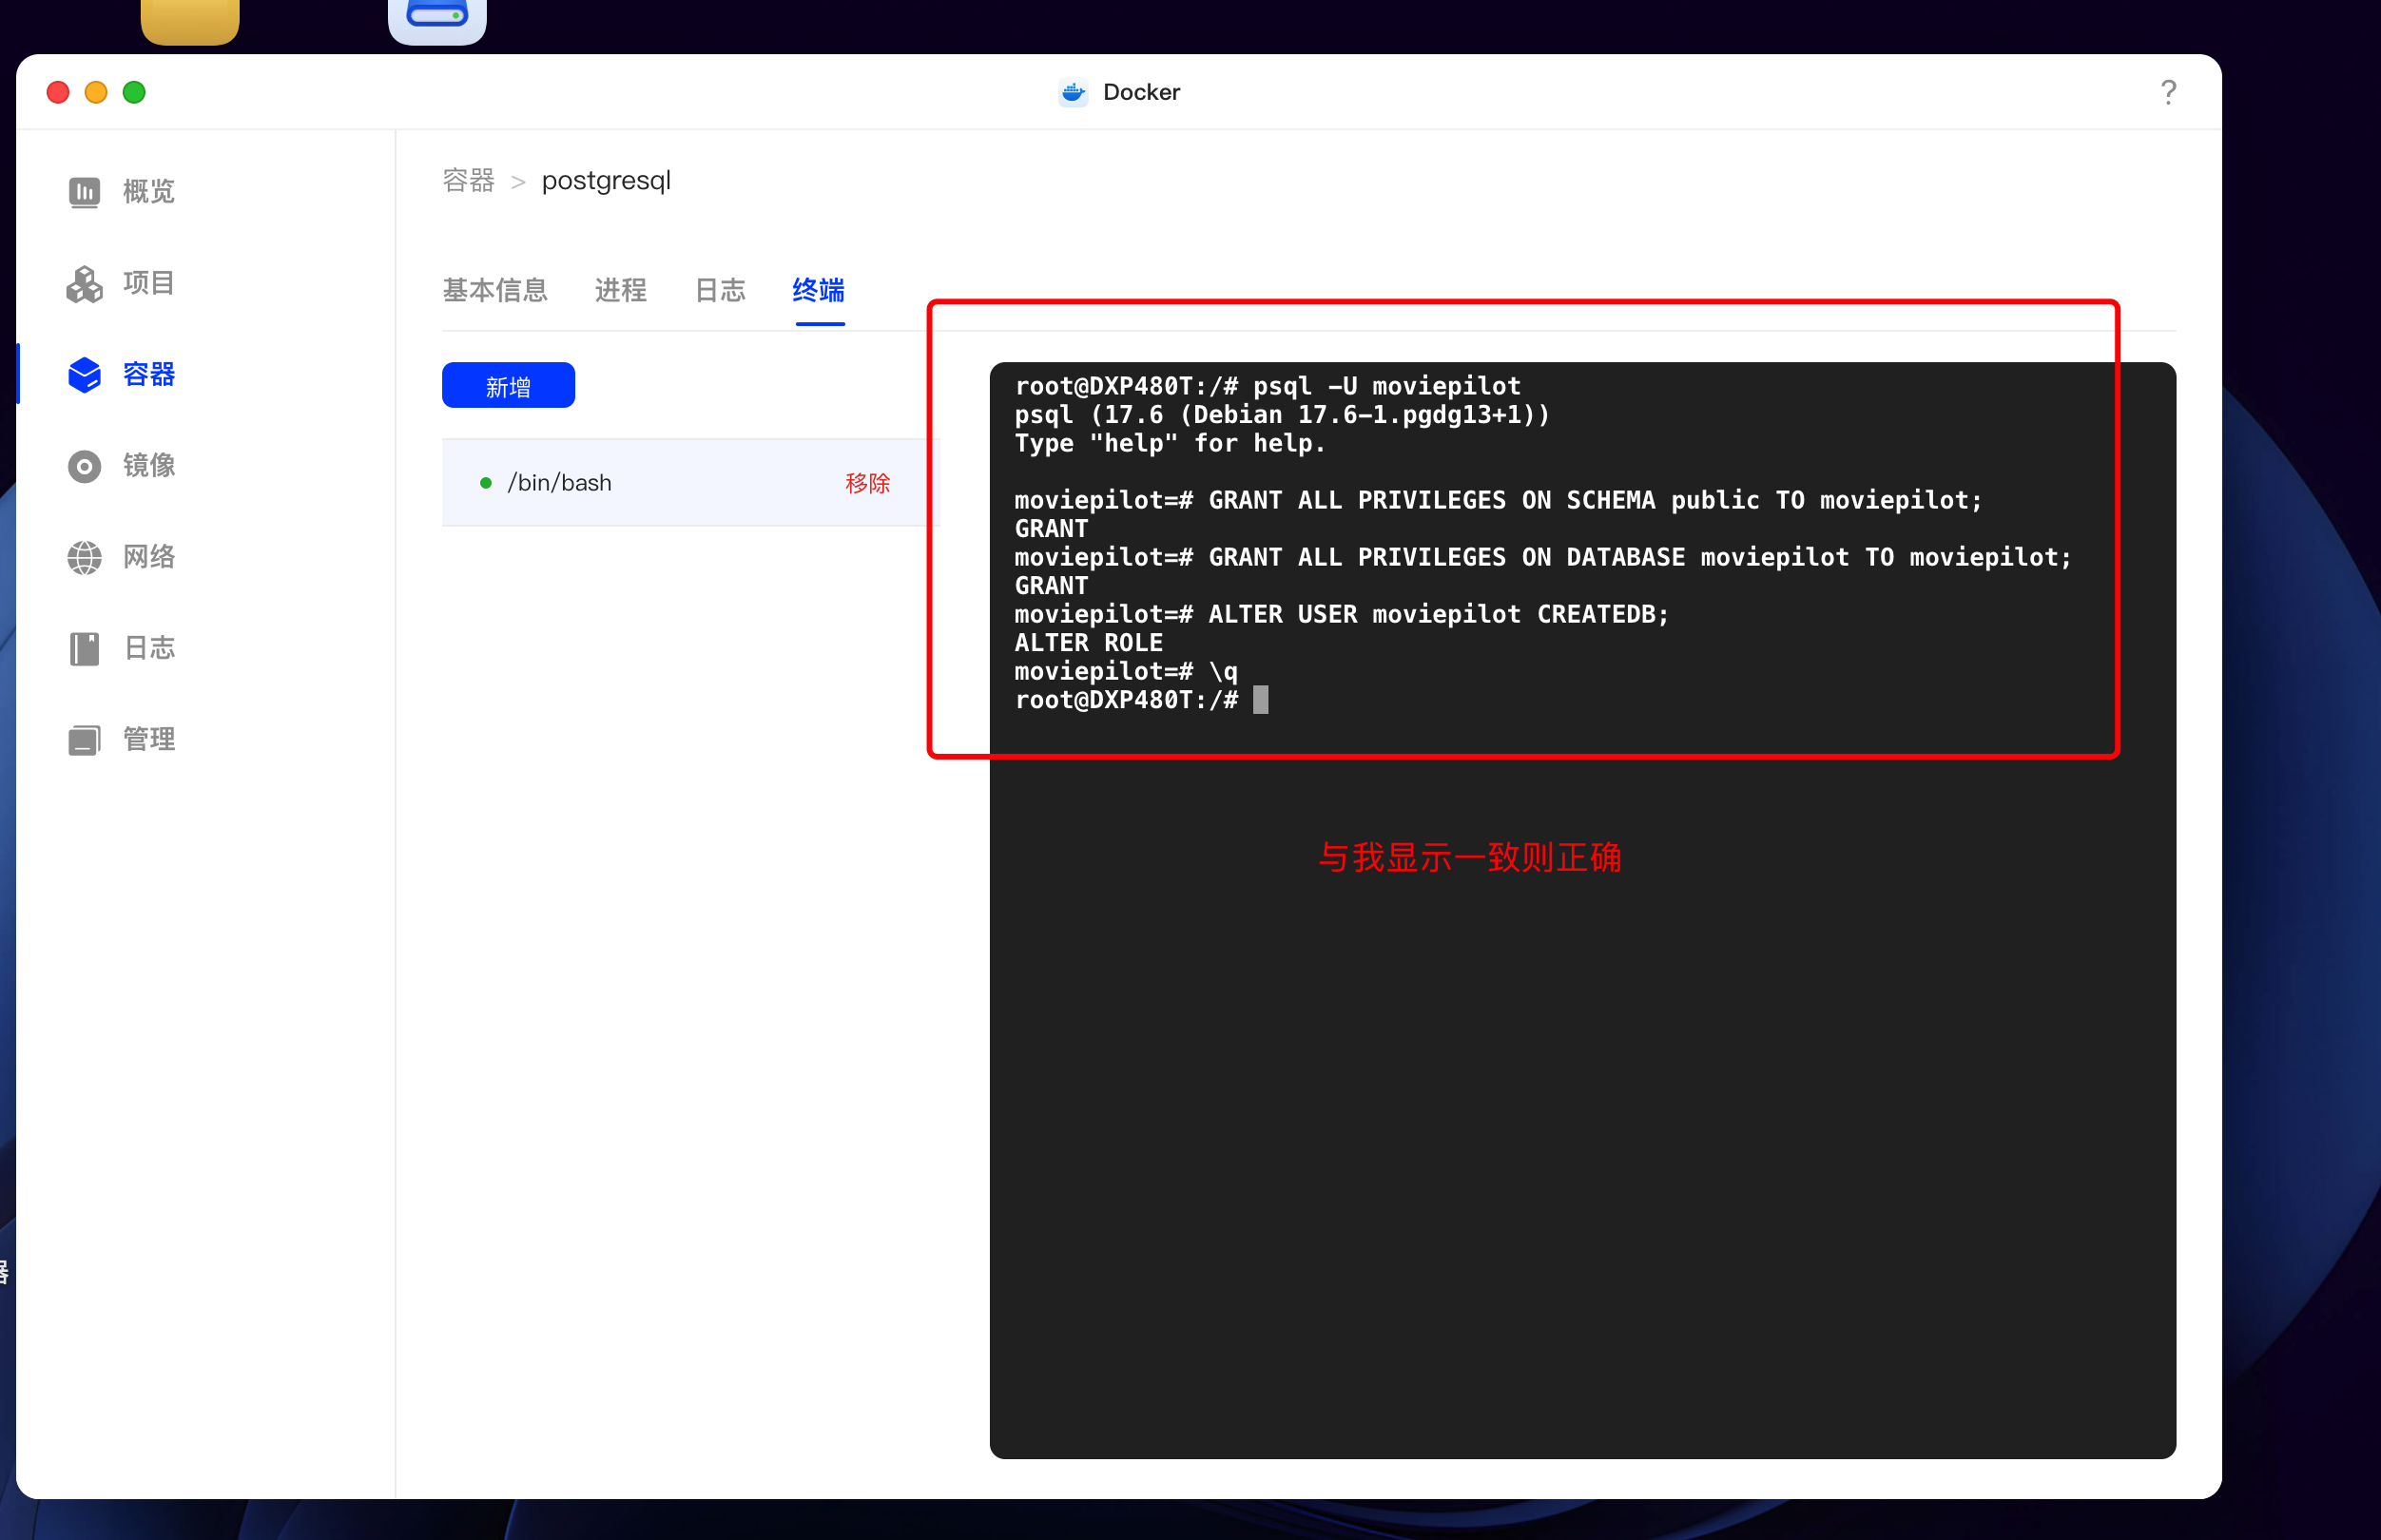The height and width of the screenshot is (1540, 2381).
Task: Click the 容器 container cube icon
Action: tap(84, 374)
